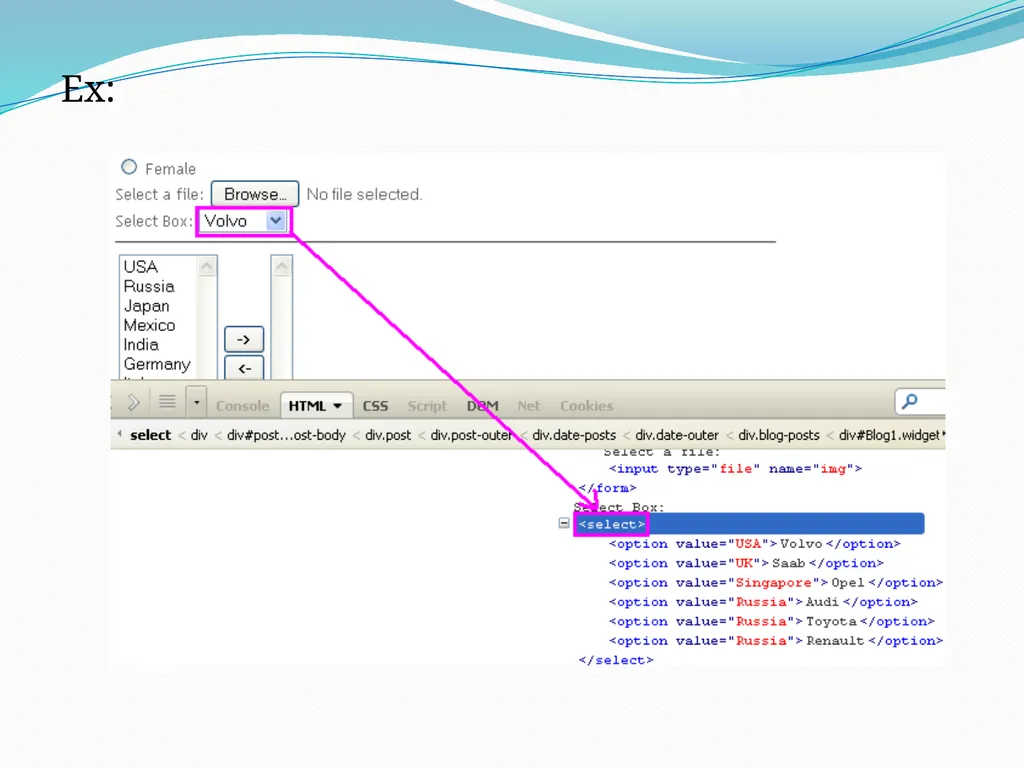Select India in the country list
The height and width of the screenshot is (768, 1024).
141,344
